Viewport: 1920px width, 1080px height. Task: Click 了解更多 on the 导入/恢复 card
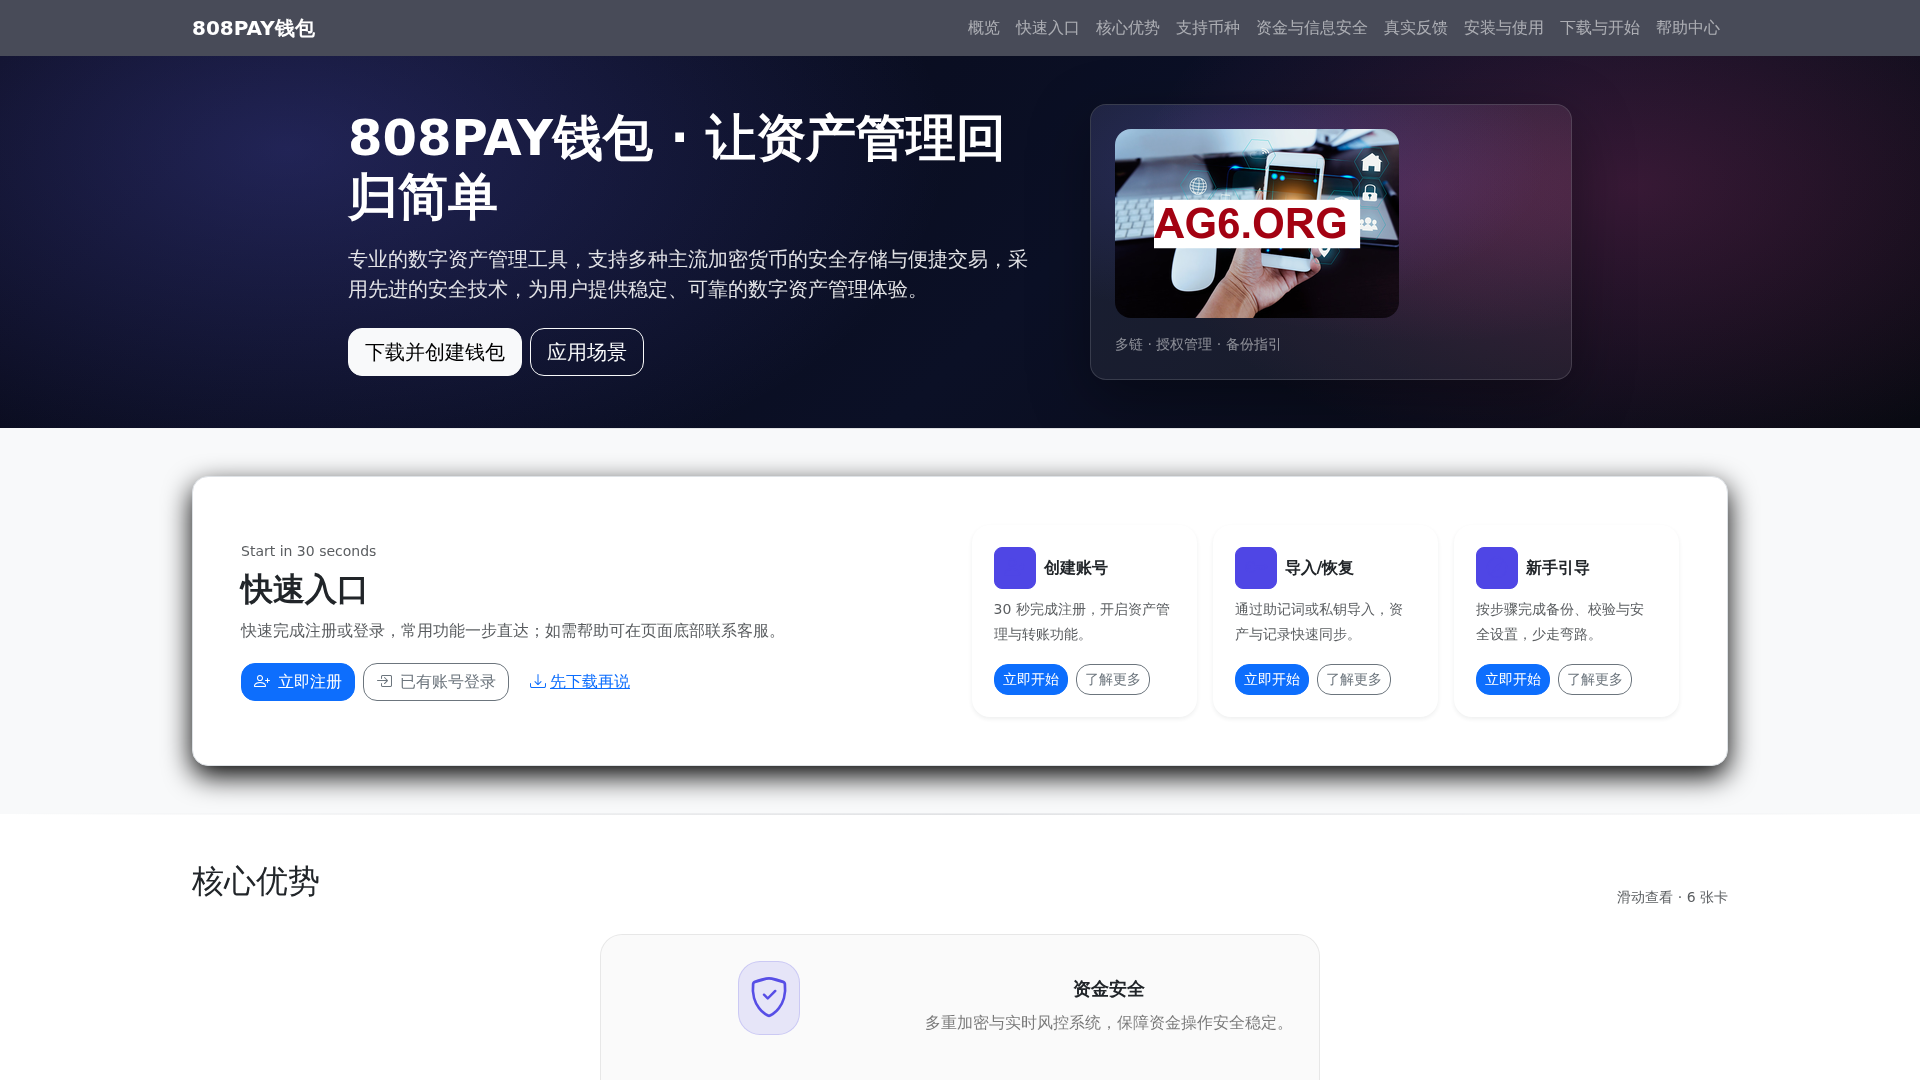click(1354, 679)
